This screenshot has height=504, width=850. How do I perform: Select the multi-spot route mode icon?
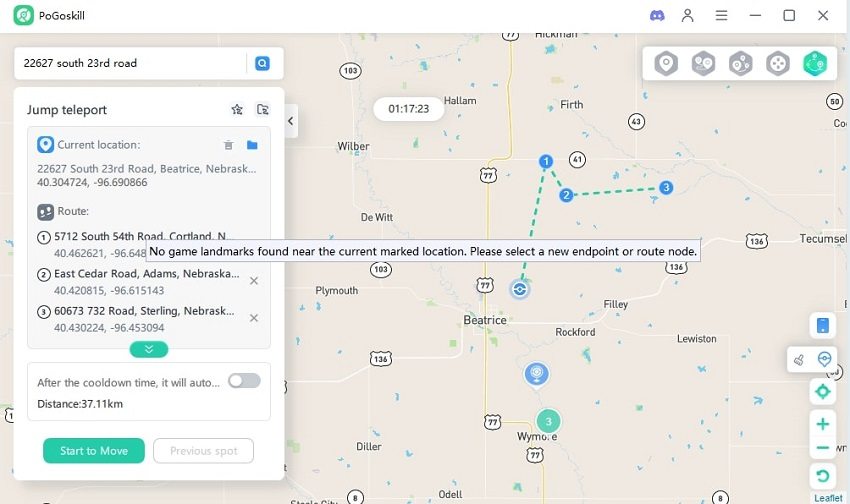click(x=740, y=64)
